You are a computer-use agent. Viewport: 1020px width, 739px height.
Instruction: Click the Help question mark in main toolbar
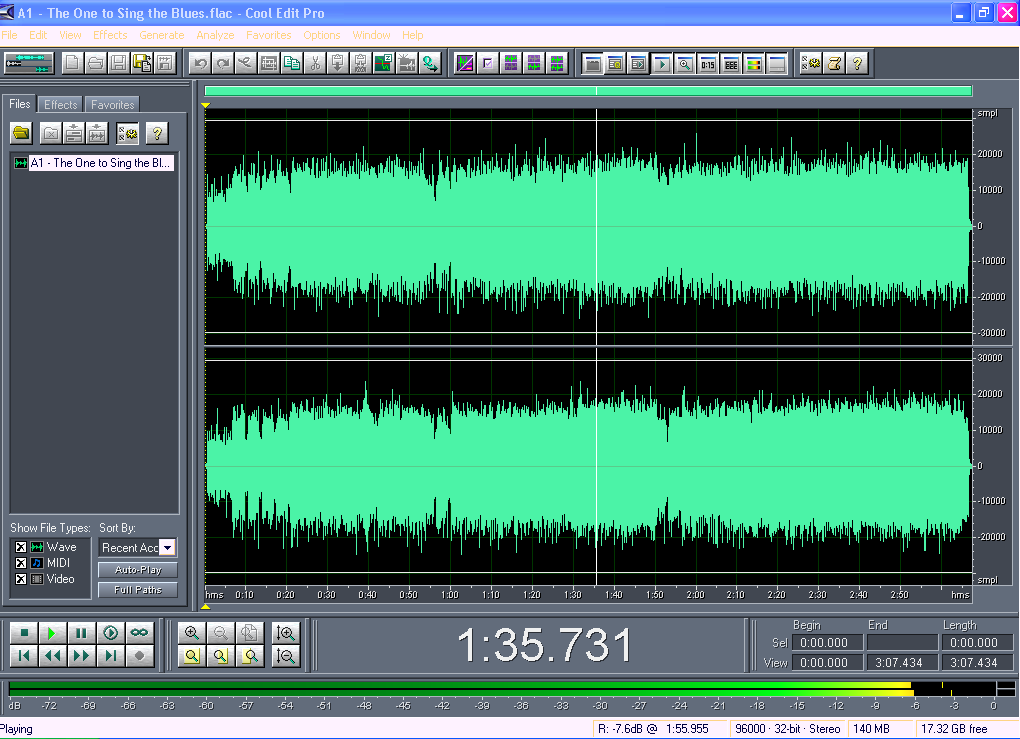[857, 63]
